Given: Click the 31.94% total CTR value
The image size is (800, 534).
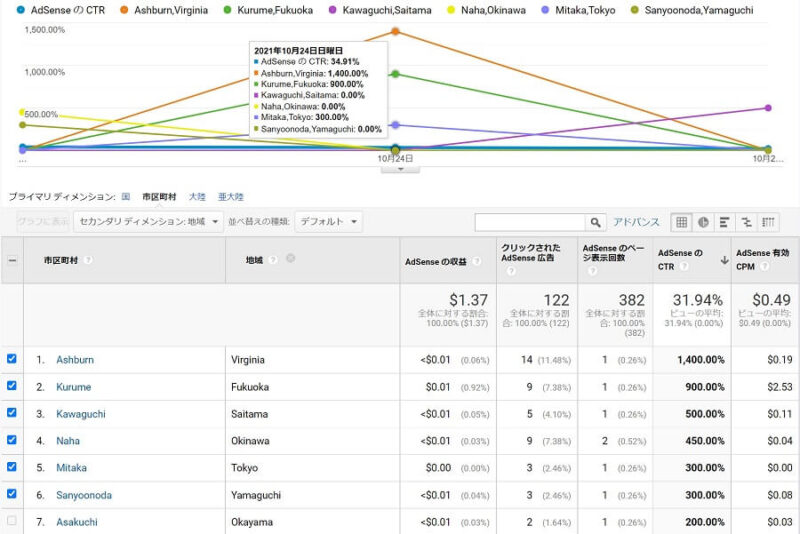Looking at the screenshot, I should coord(697,300).
